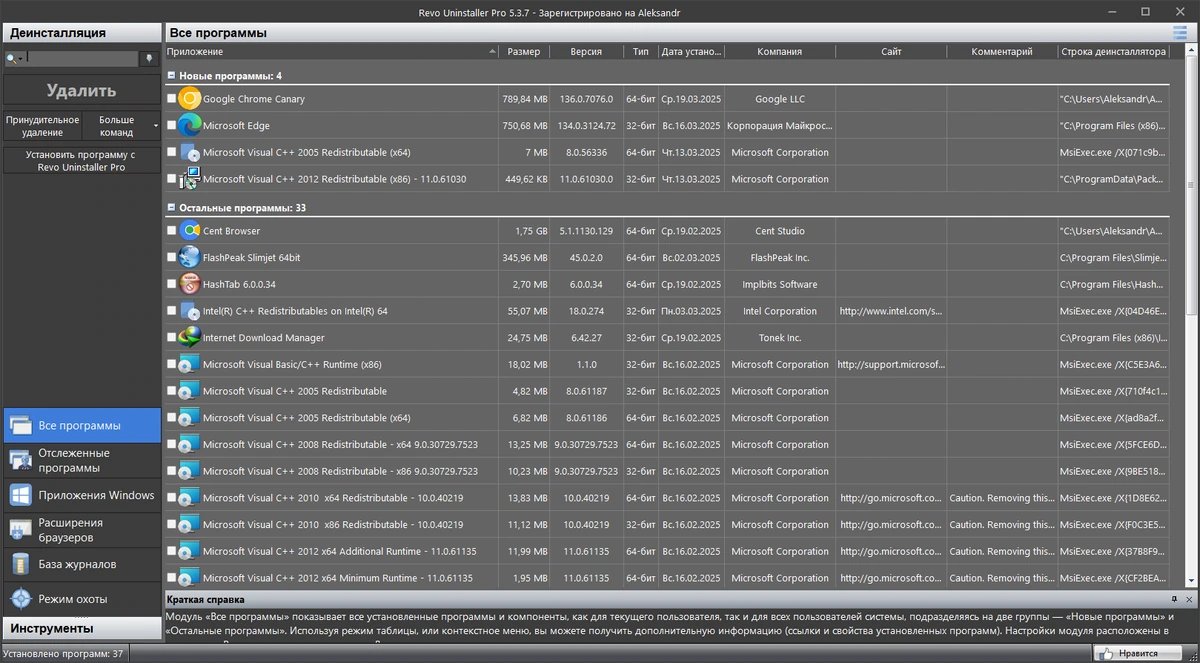Click the Отслеженные программы sidebar icon
1200x663 pixels.
coord(21,460)
